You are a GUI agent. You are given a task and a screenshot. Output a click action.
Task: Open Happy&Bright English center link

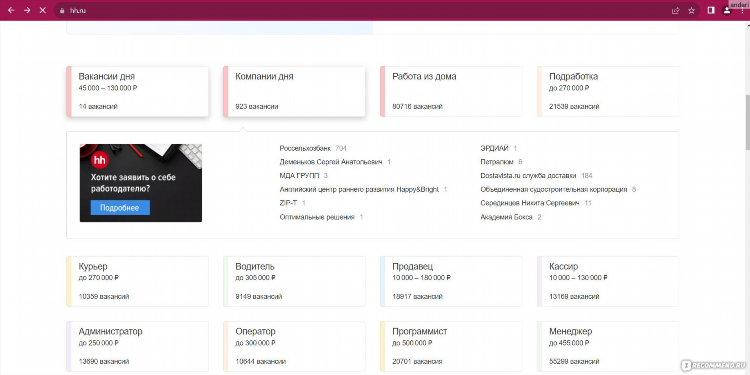(359, 189)
